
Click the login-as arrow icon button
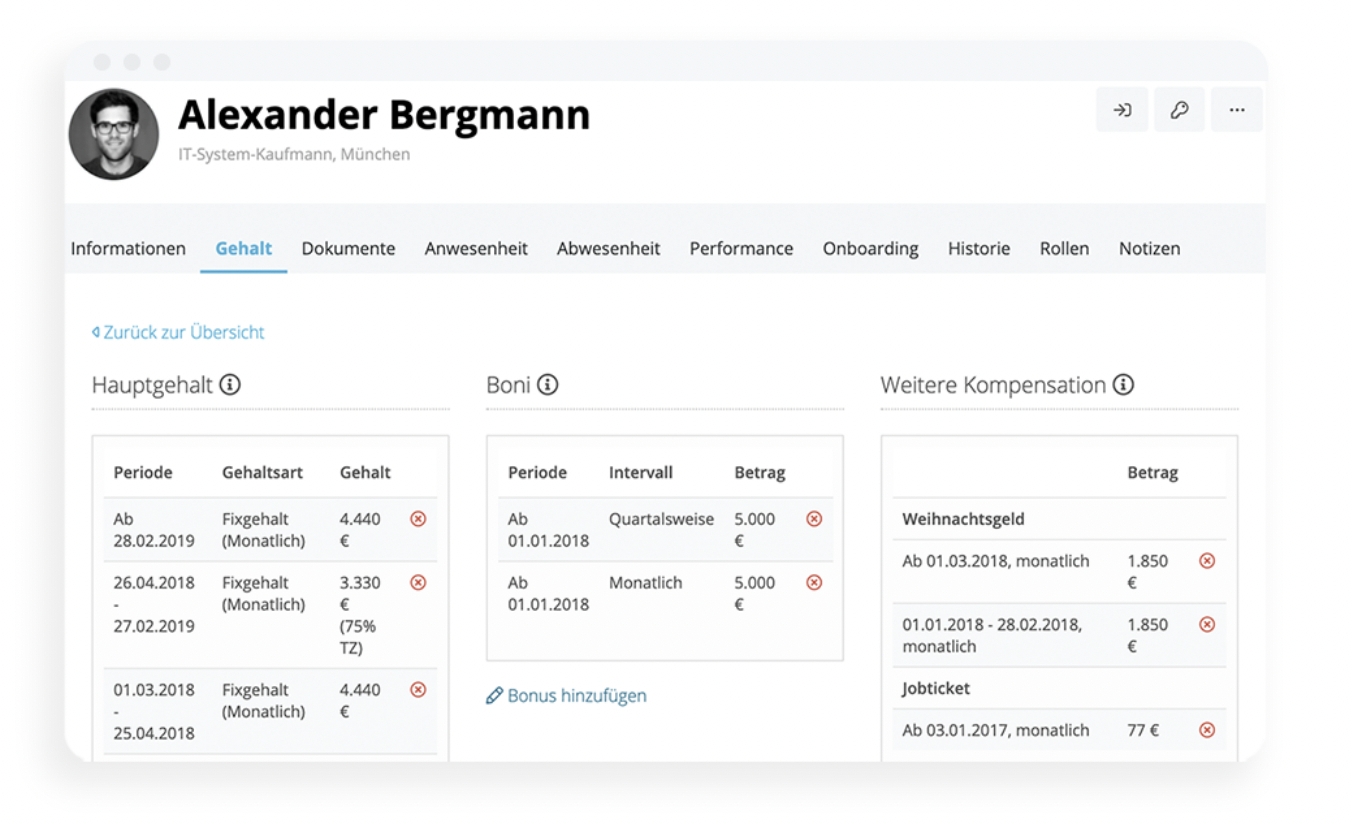click(x=1122, y=110)
